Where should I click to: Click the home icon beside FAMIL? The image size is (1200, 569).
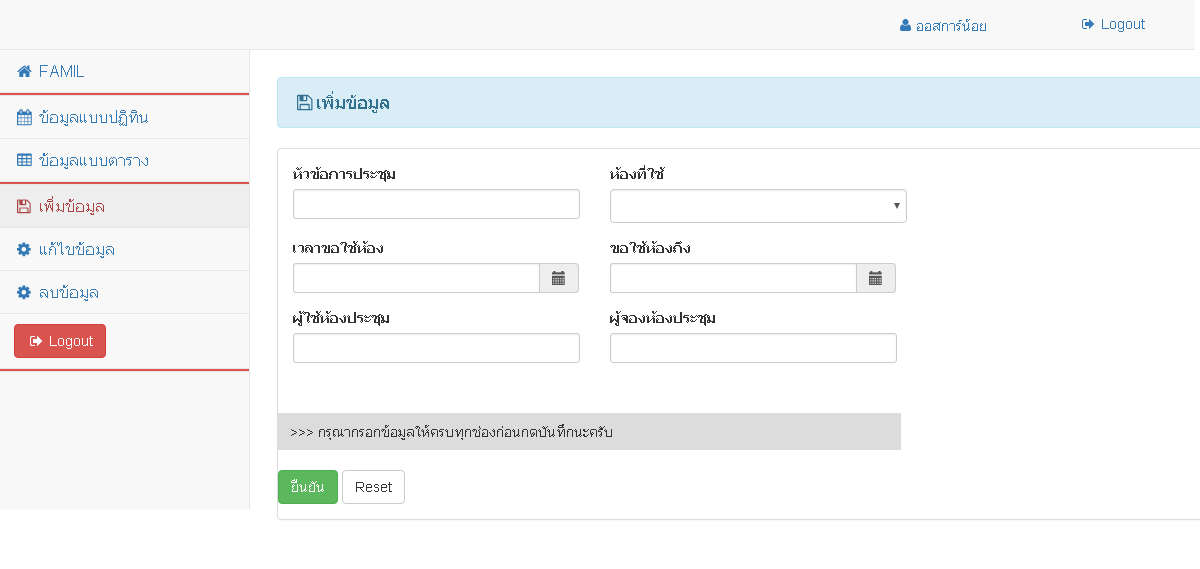25,72
